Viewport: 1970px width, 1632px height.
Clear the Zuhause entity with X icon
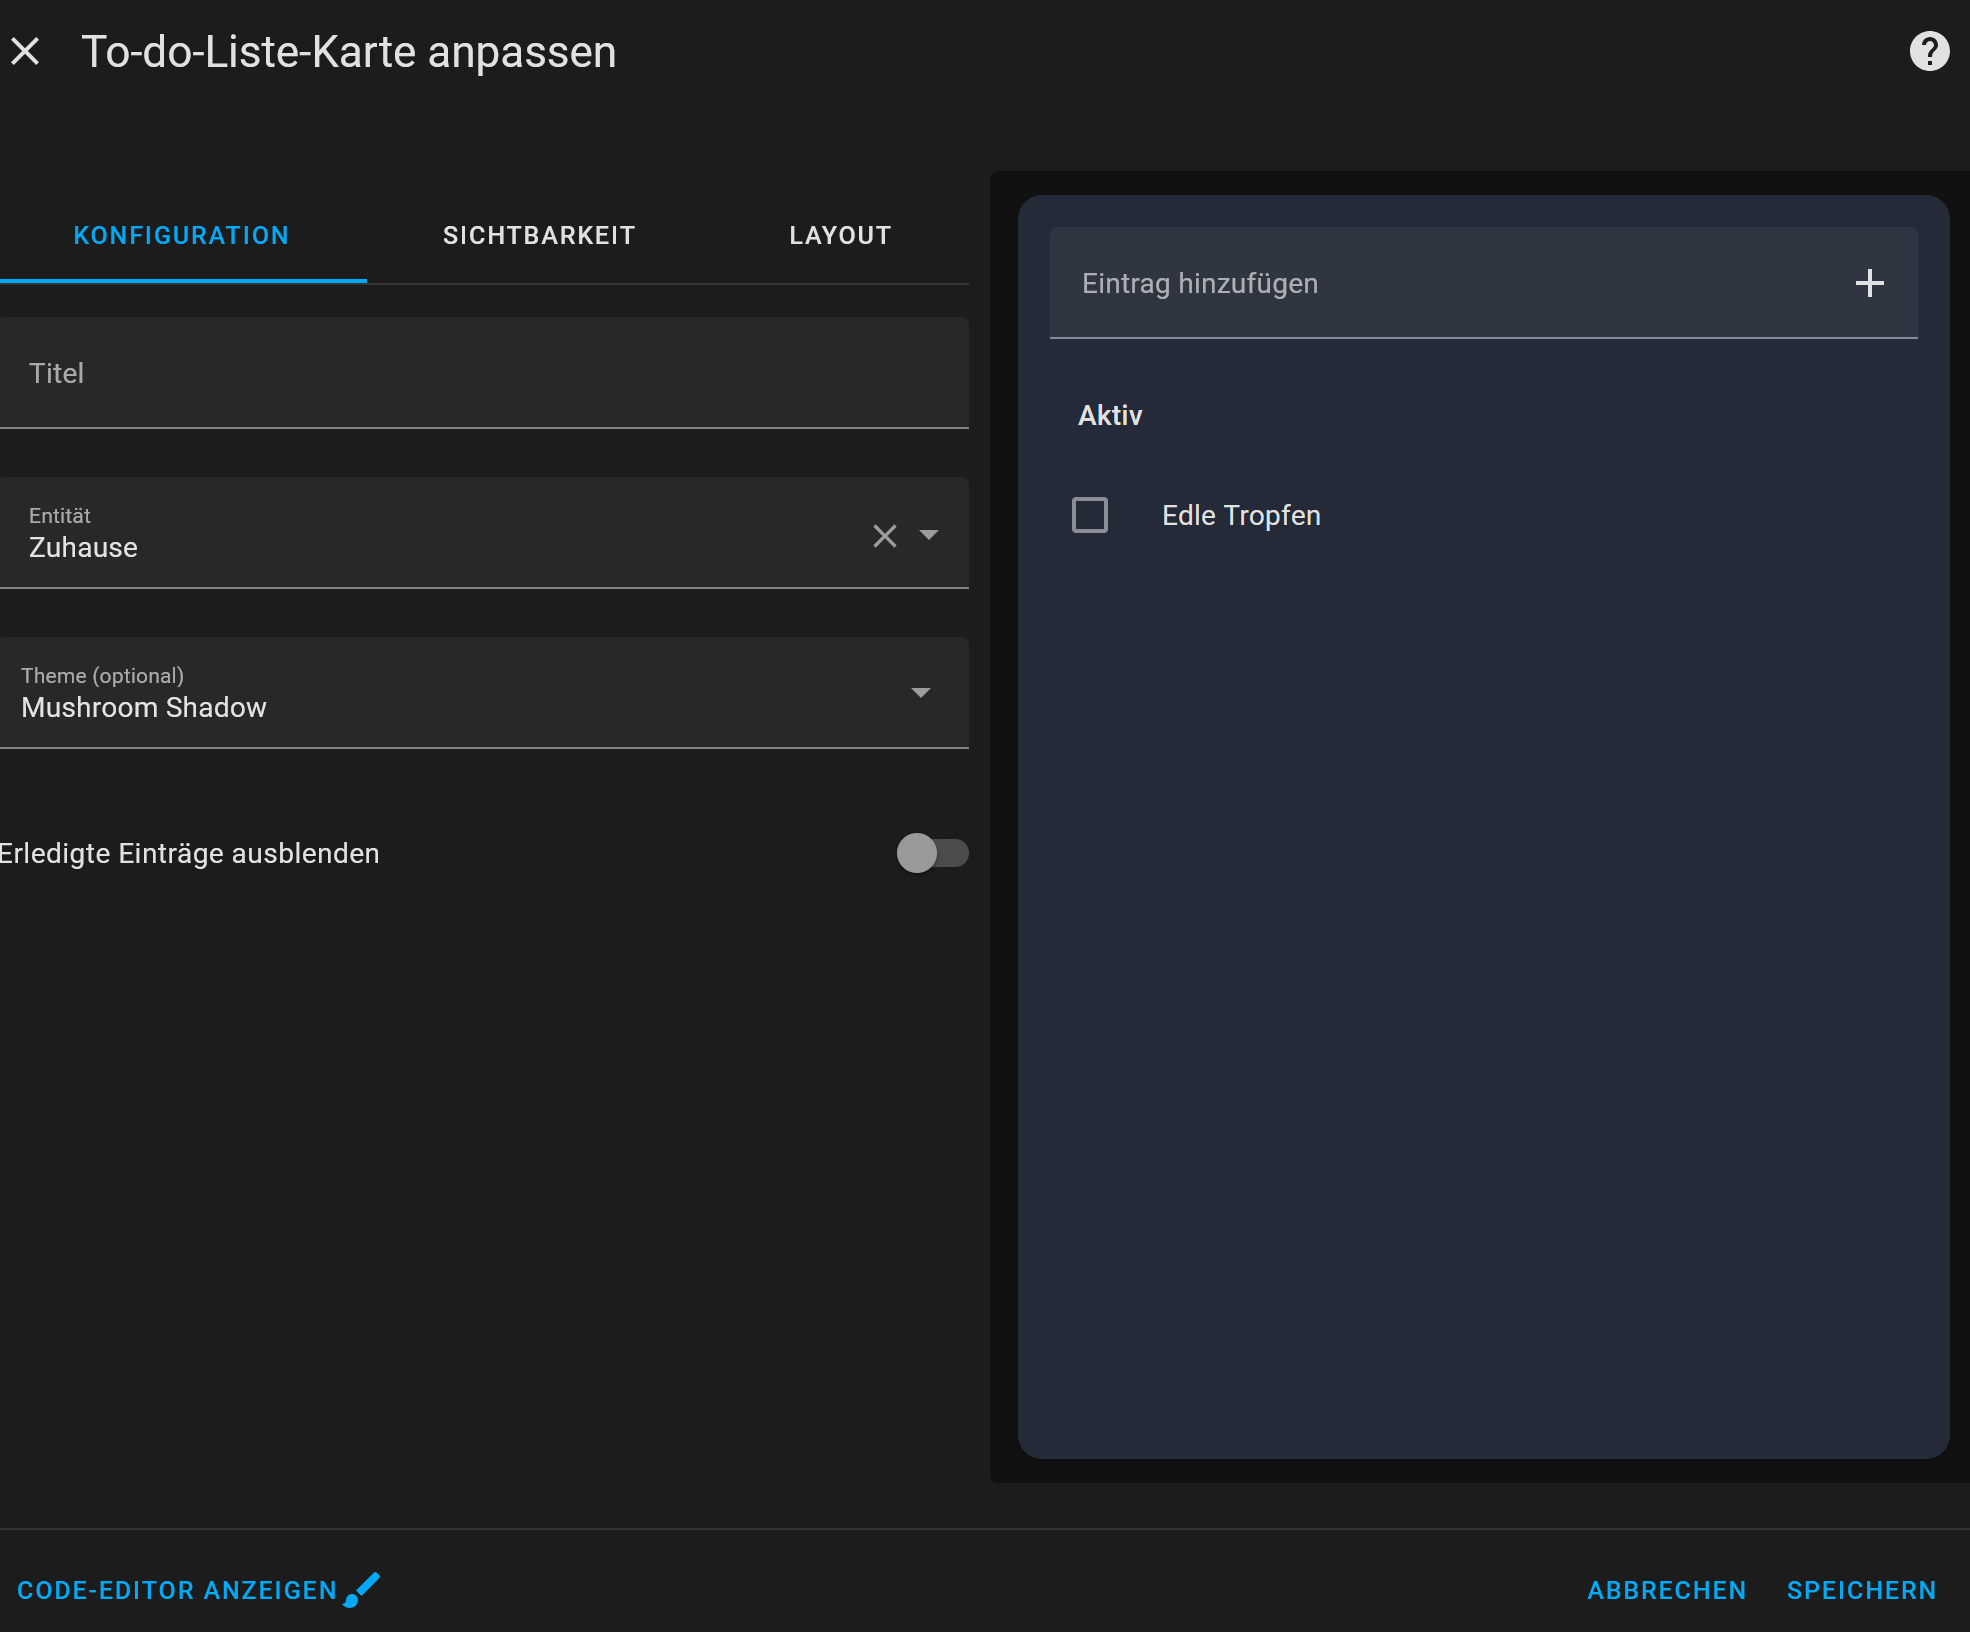[x=884, y=536]
